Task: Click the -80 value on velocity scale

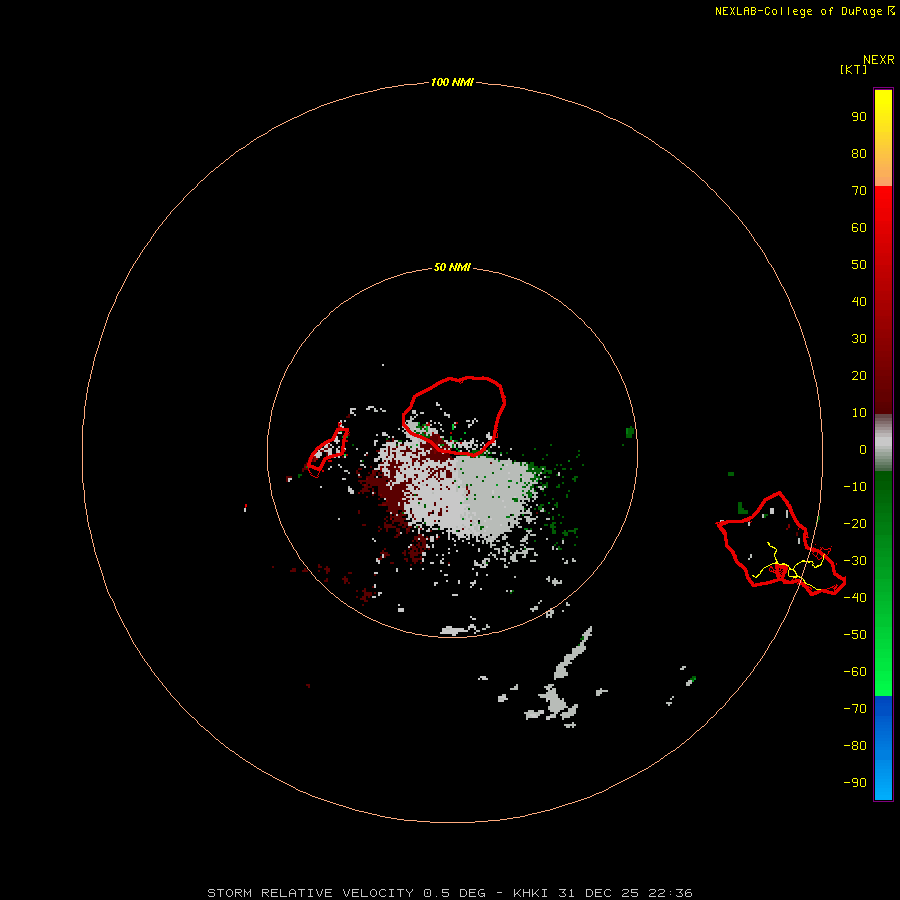Action: pyautogui.click(x=855, y=746)
